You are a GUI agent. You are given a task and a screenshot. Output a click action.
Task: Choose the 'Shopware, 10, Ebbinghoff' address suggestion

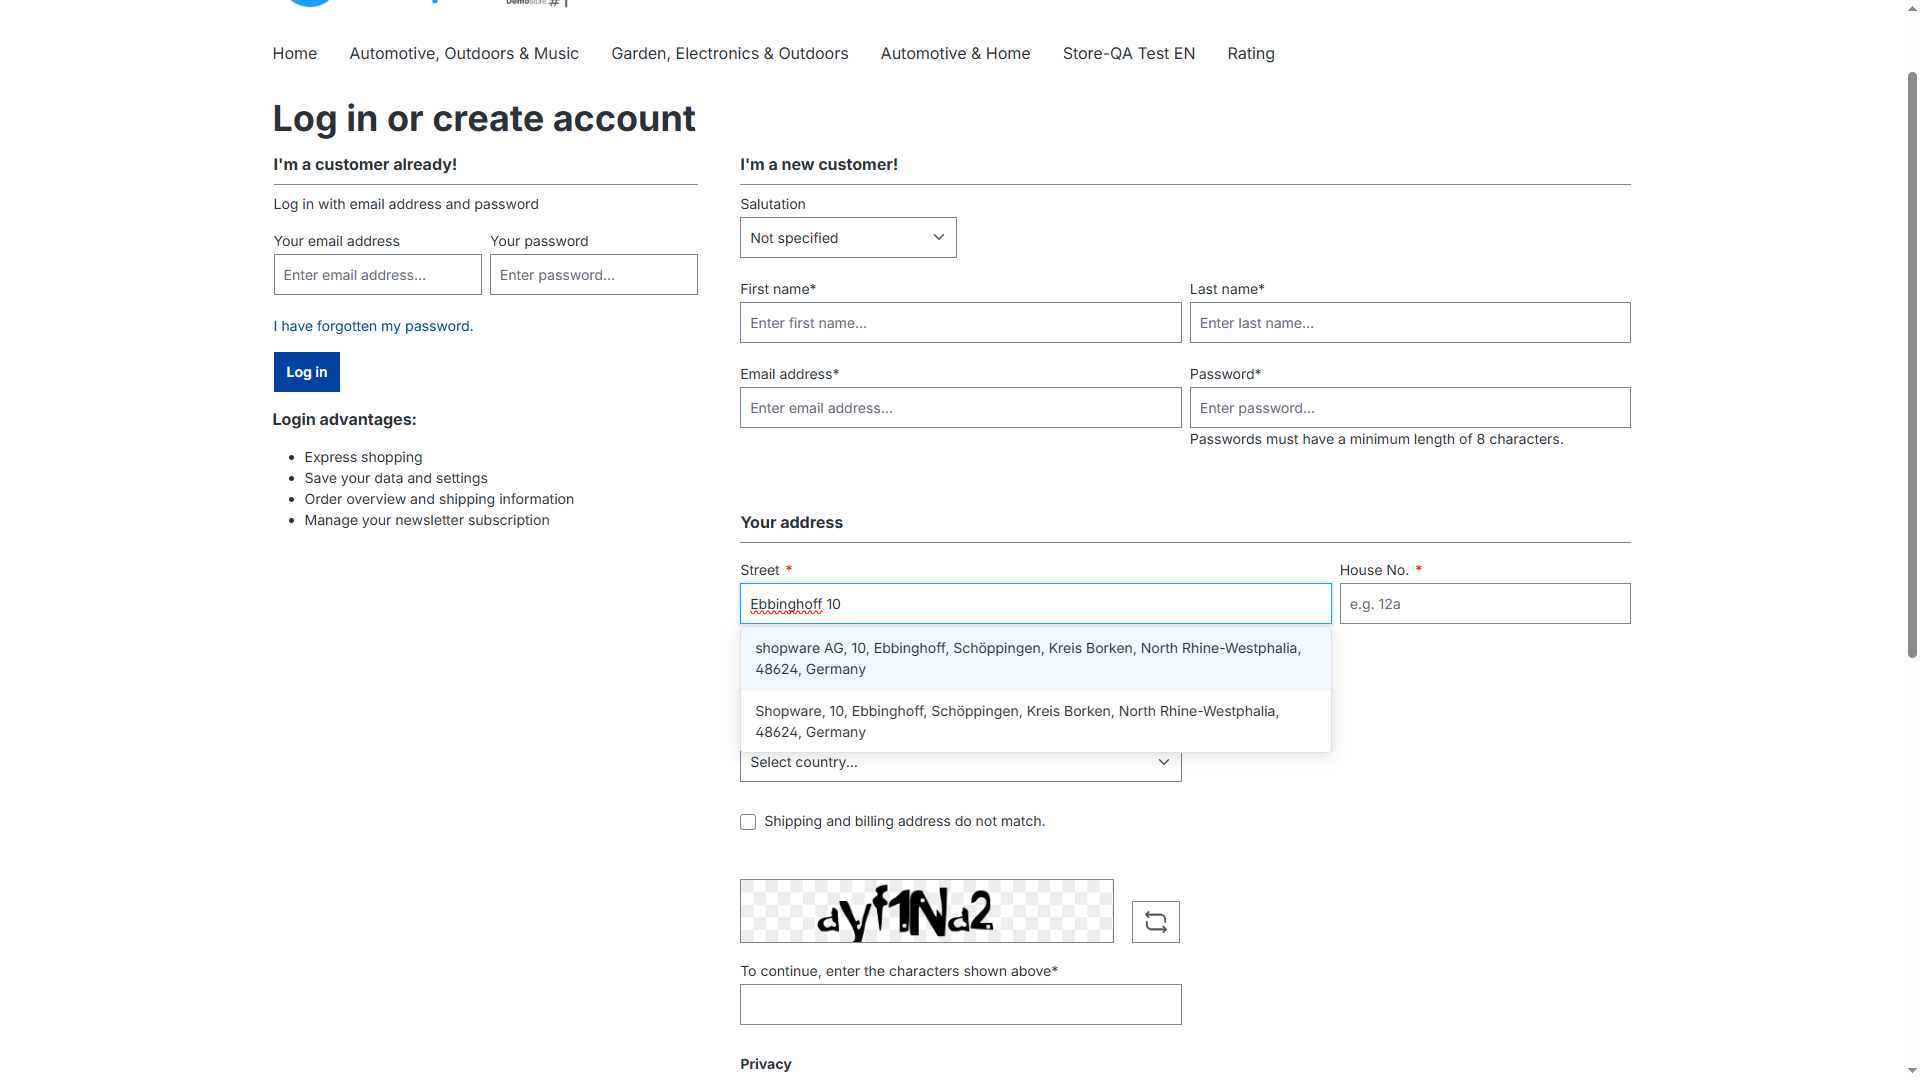[x=1035, y=722]
